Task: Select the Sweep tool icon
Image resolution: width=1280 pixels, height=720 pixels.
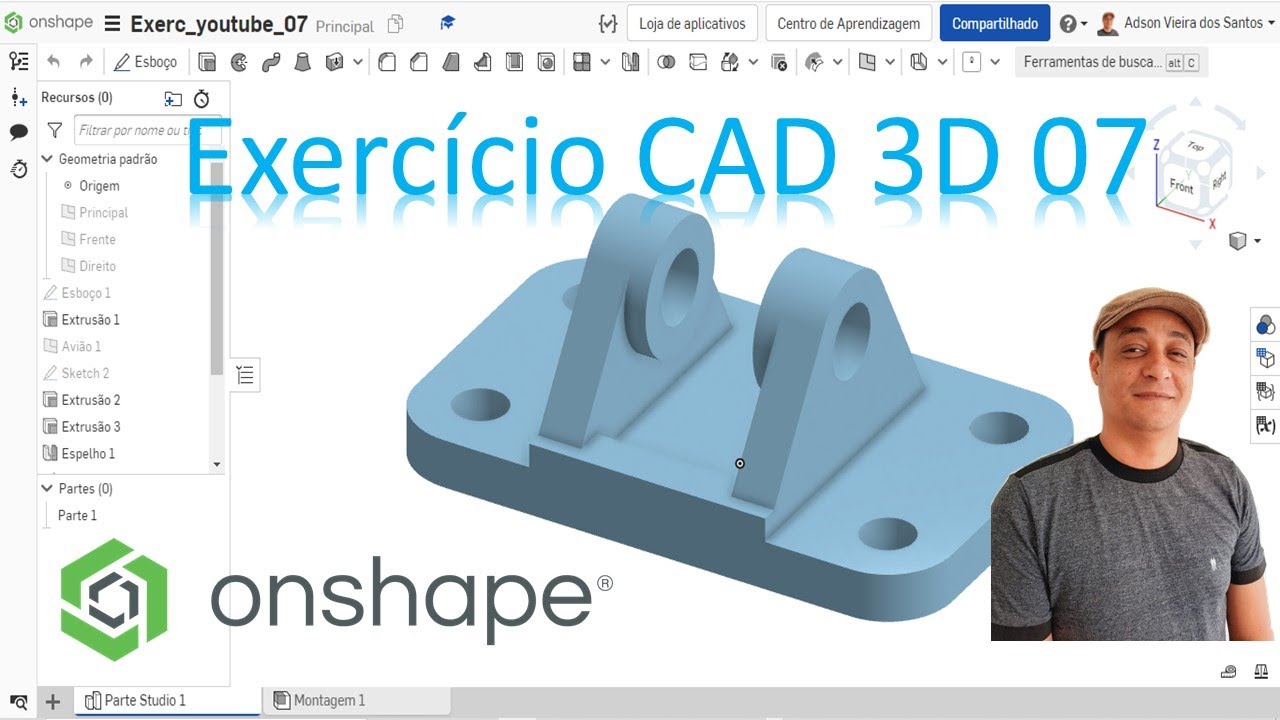Action: [x=271, y=62]
